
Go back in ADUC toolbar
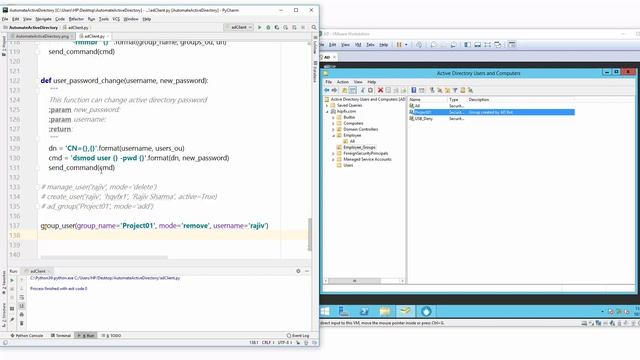(x=327, y=90)
